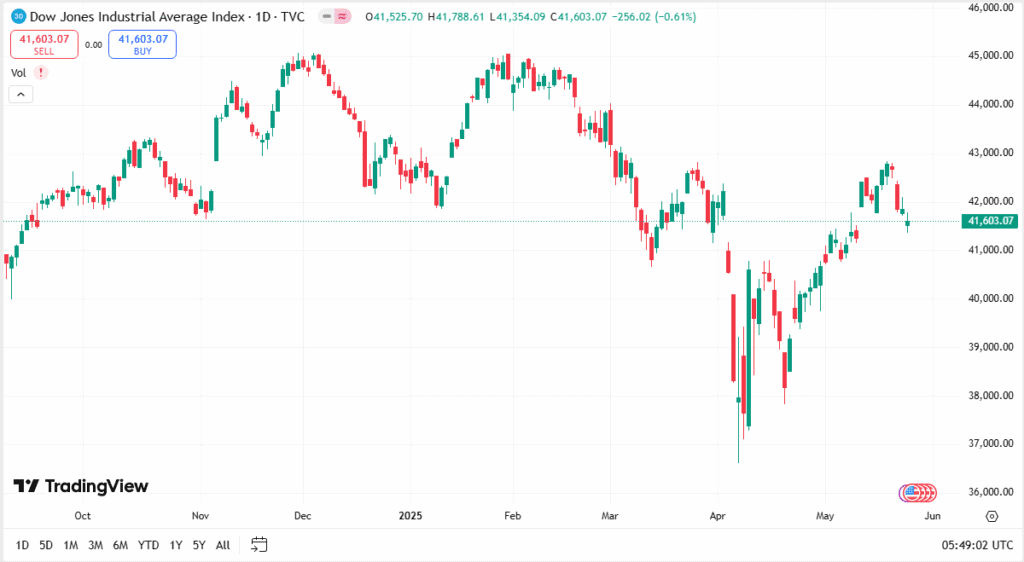Screen dimensions: 1024x562
Task: Click the Dow Jones symbol logo icon
Action: 18,17
